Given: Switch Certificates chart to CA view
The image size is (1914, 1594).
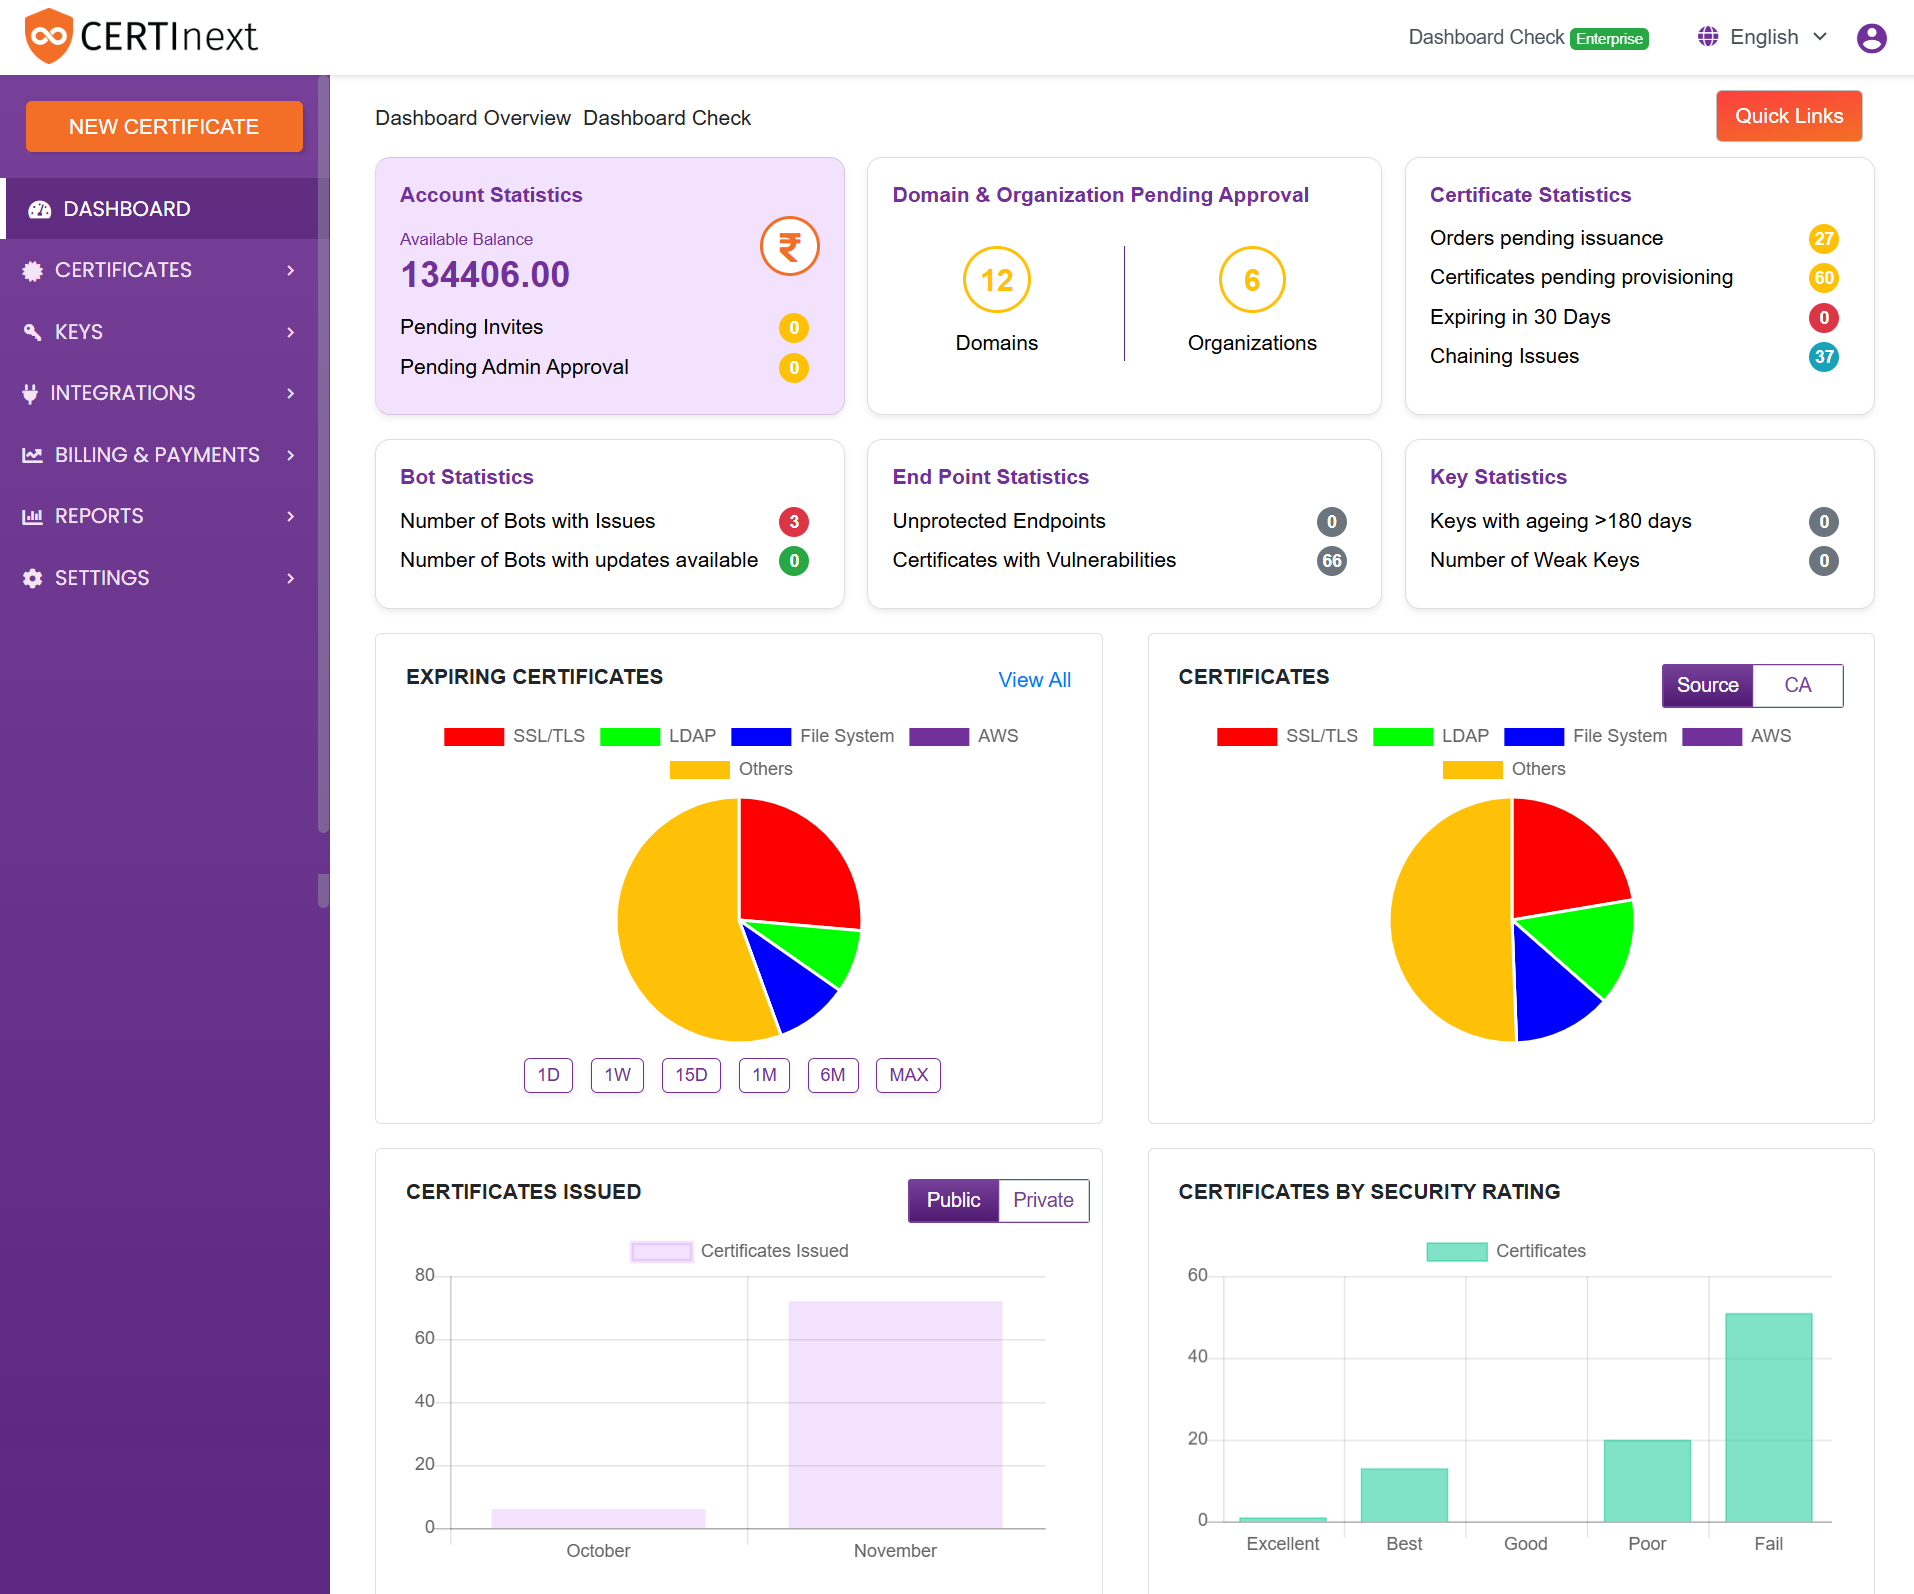Looking at the screenshot, I should [x=1797, y=686].
